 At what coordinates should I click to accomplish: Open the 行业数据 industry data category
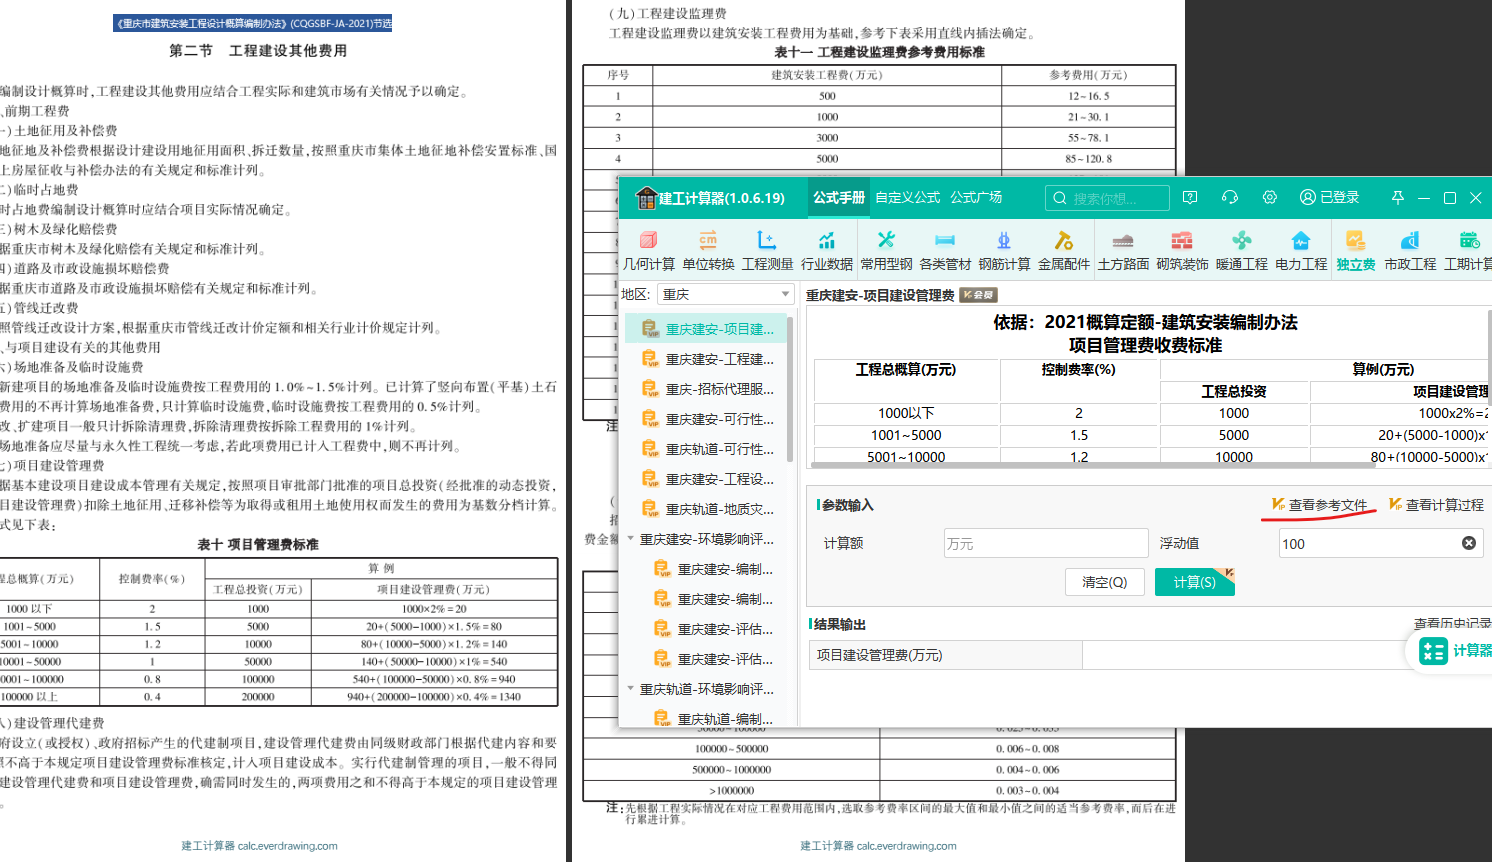[x=826, y=250]
